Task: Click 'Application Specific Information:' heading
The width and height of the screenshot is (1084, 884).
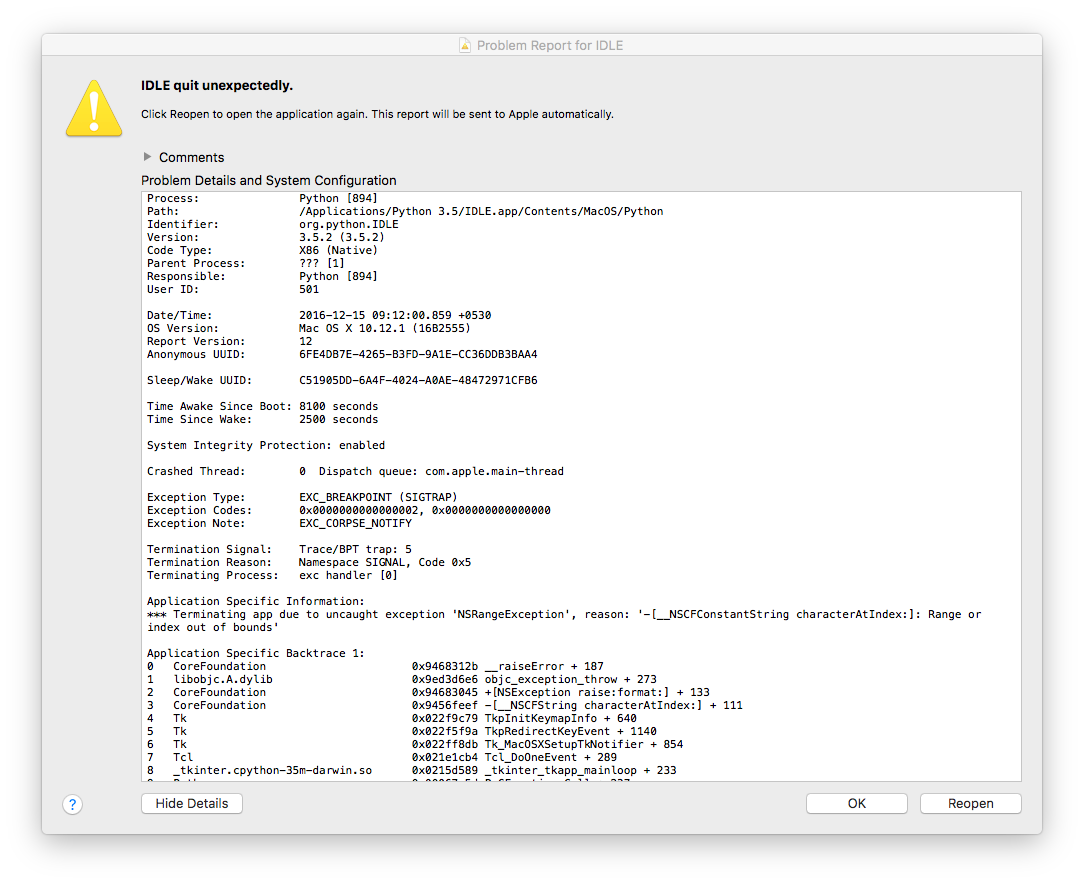Action: 255,601
